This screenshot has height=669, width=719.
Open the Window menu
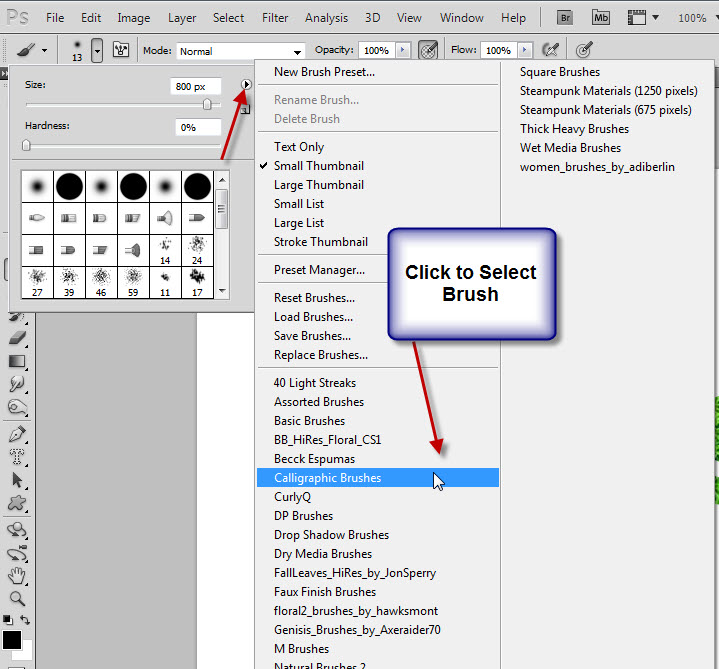point(462,18)
